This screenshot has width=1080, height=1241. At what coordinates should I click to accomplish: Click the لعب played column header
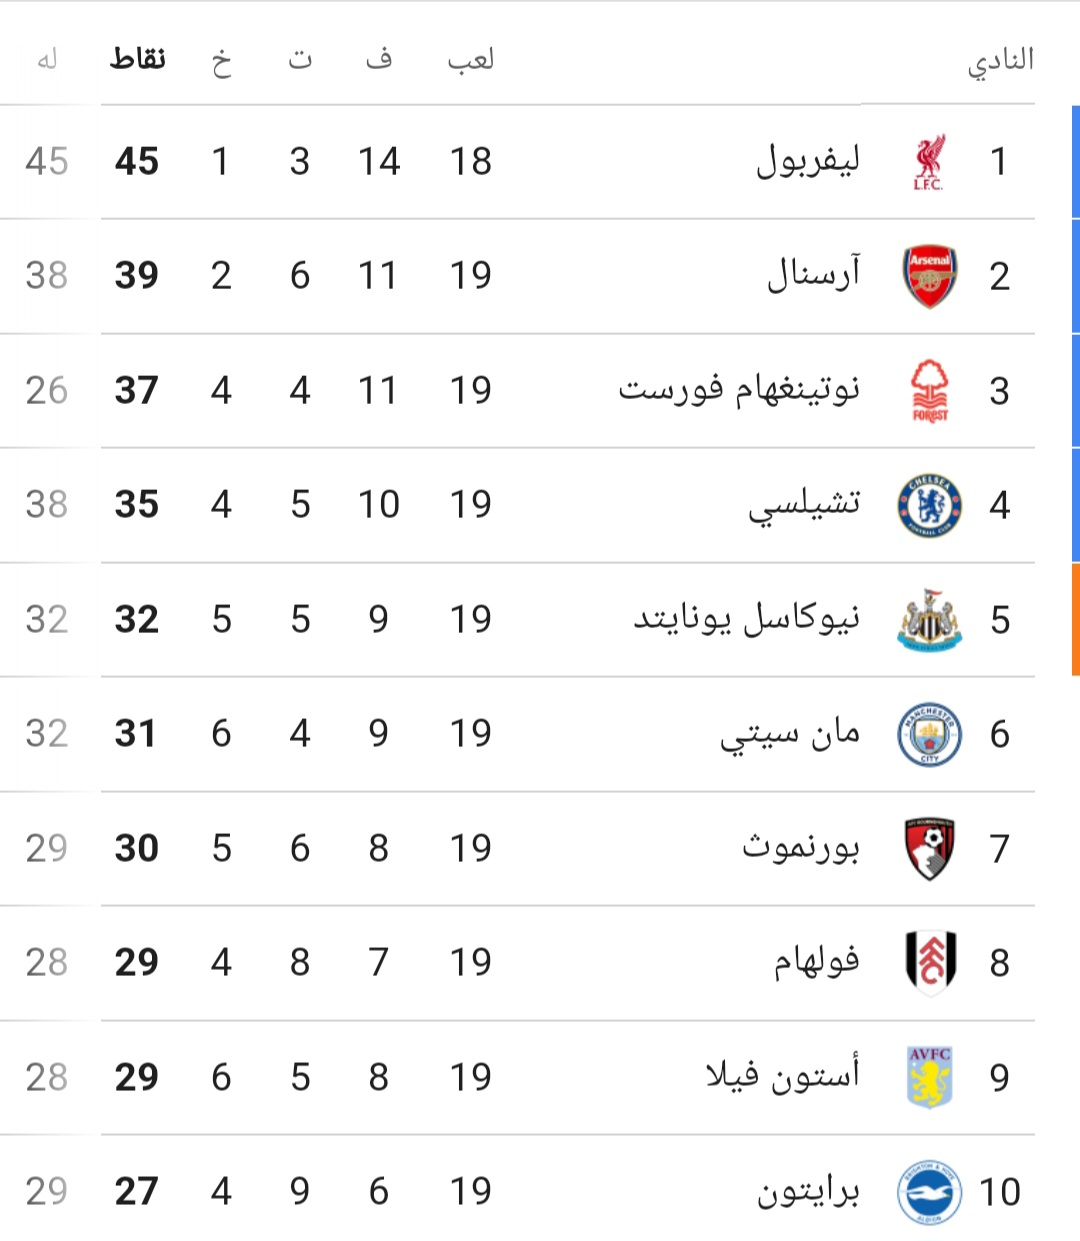(471, 60)
